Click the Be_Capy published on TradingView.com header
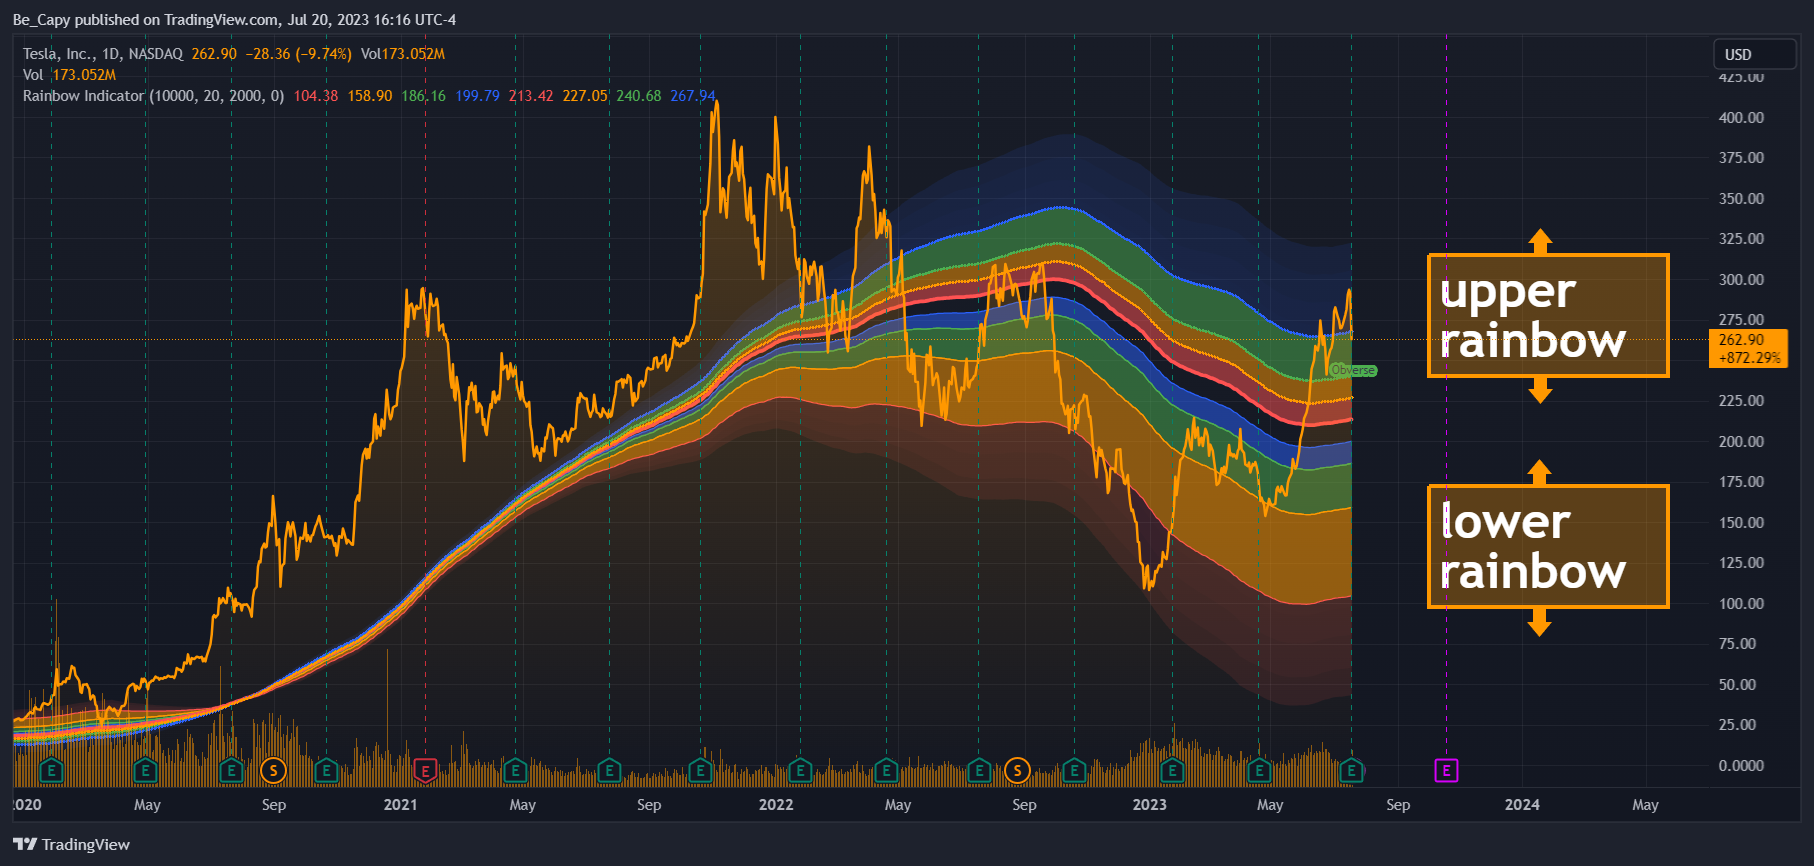Viewport: 1814px width, 866px height. pyautogui.click(x=234, y=20)
